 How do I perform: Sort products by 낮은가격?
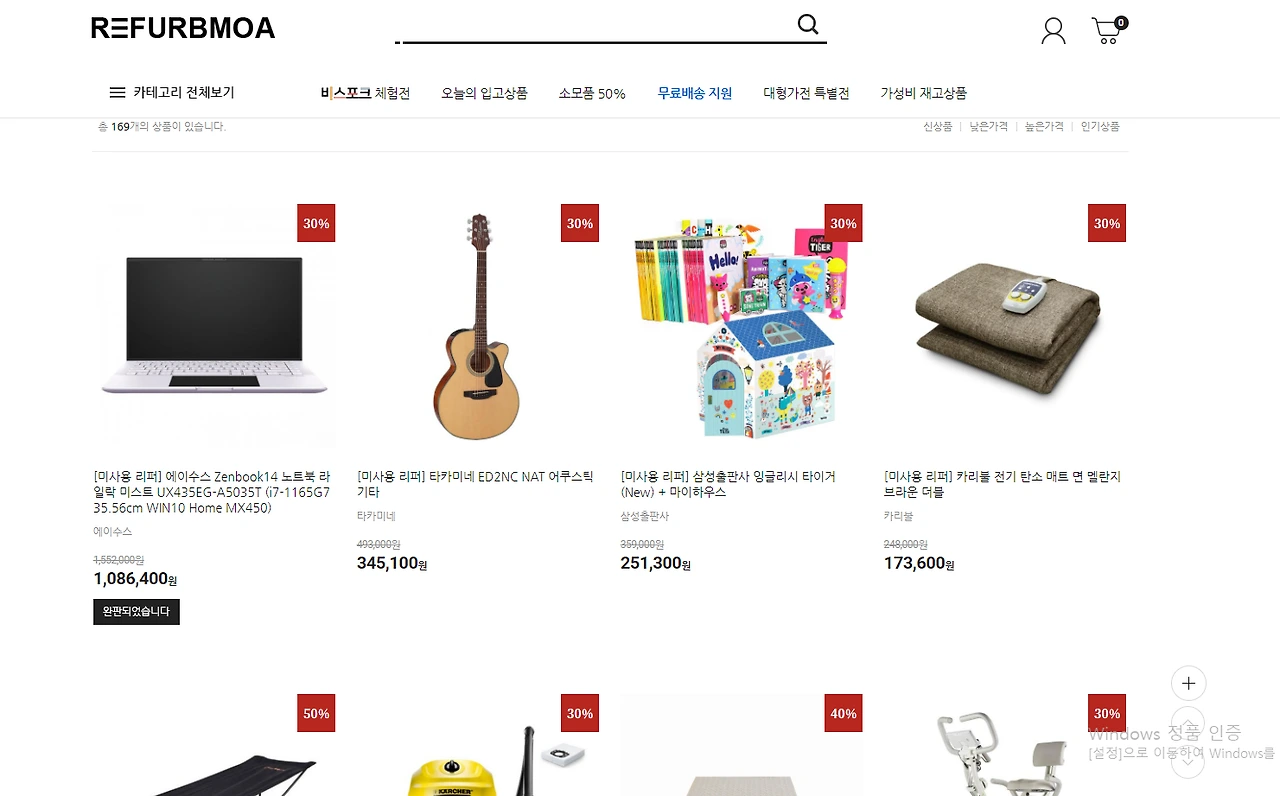tap(988, 127)
